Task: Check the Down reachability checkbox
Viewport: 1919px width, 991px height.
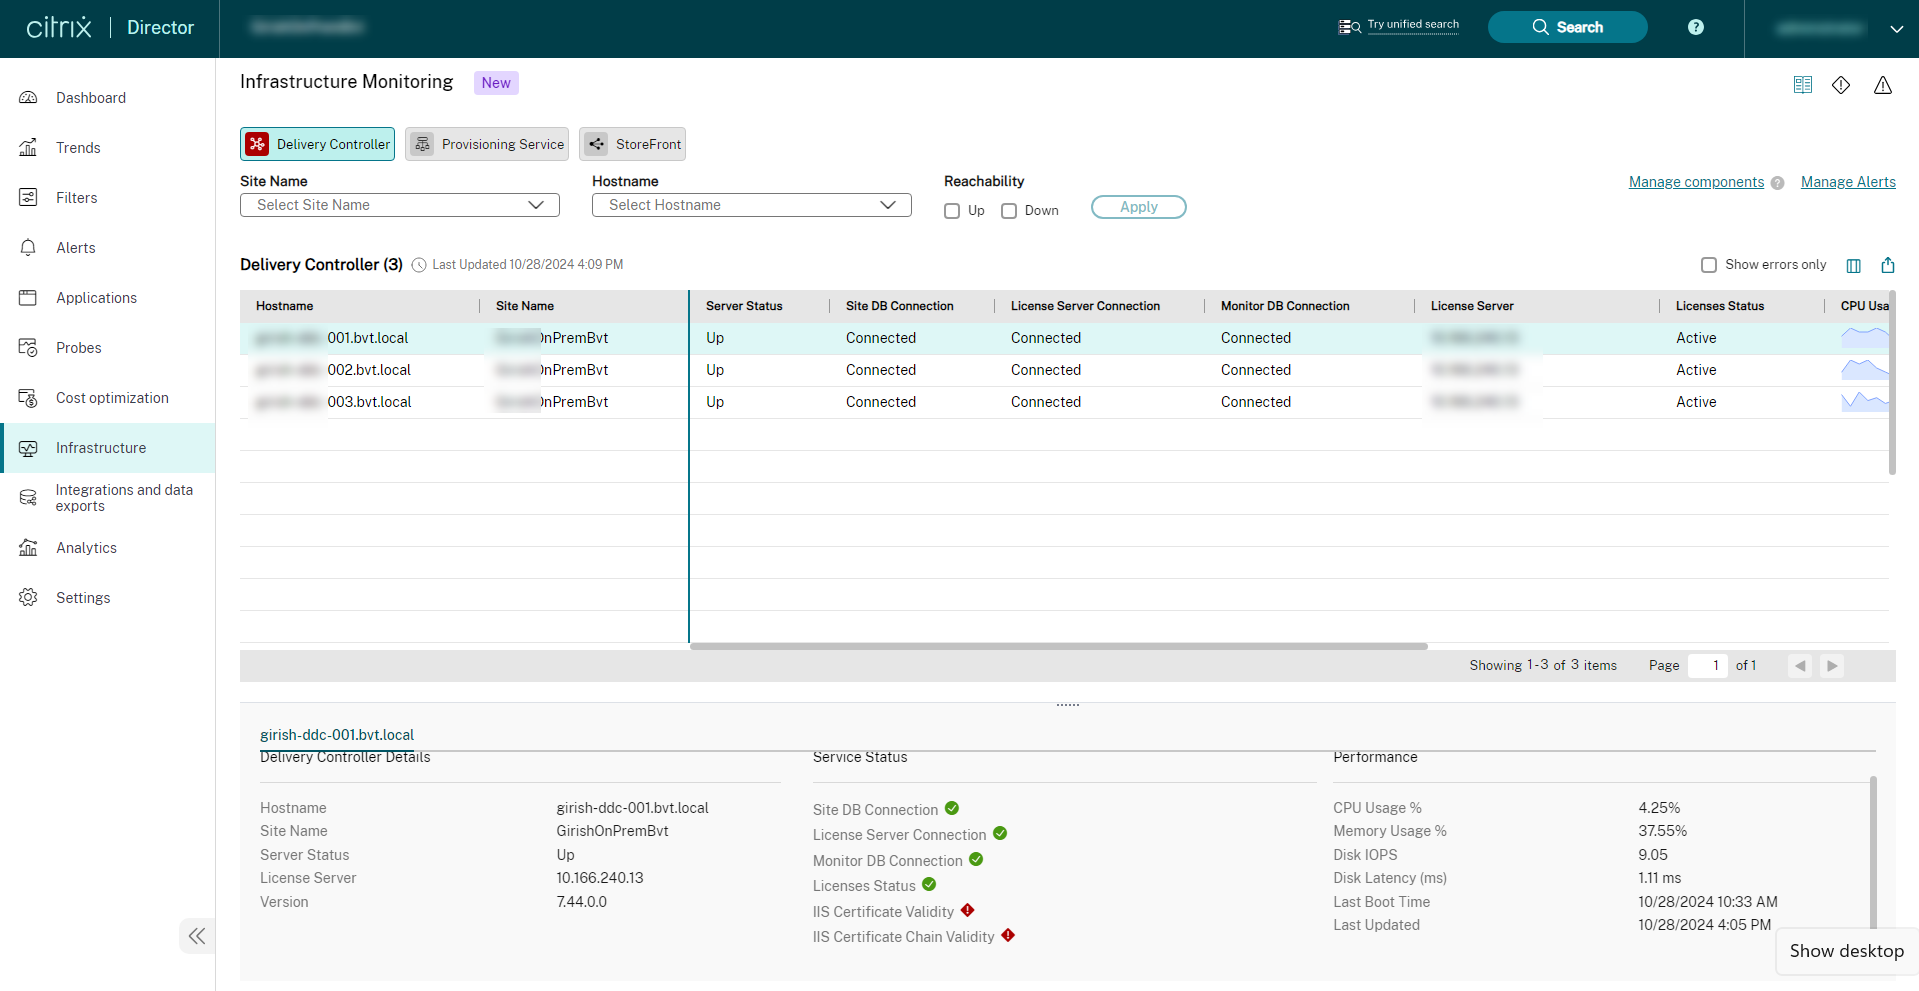Action: (1009, 211)
